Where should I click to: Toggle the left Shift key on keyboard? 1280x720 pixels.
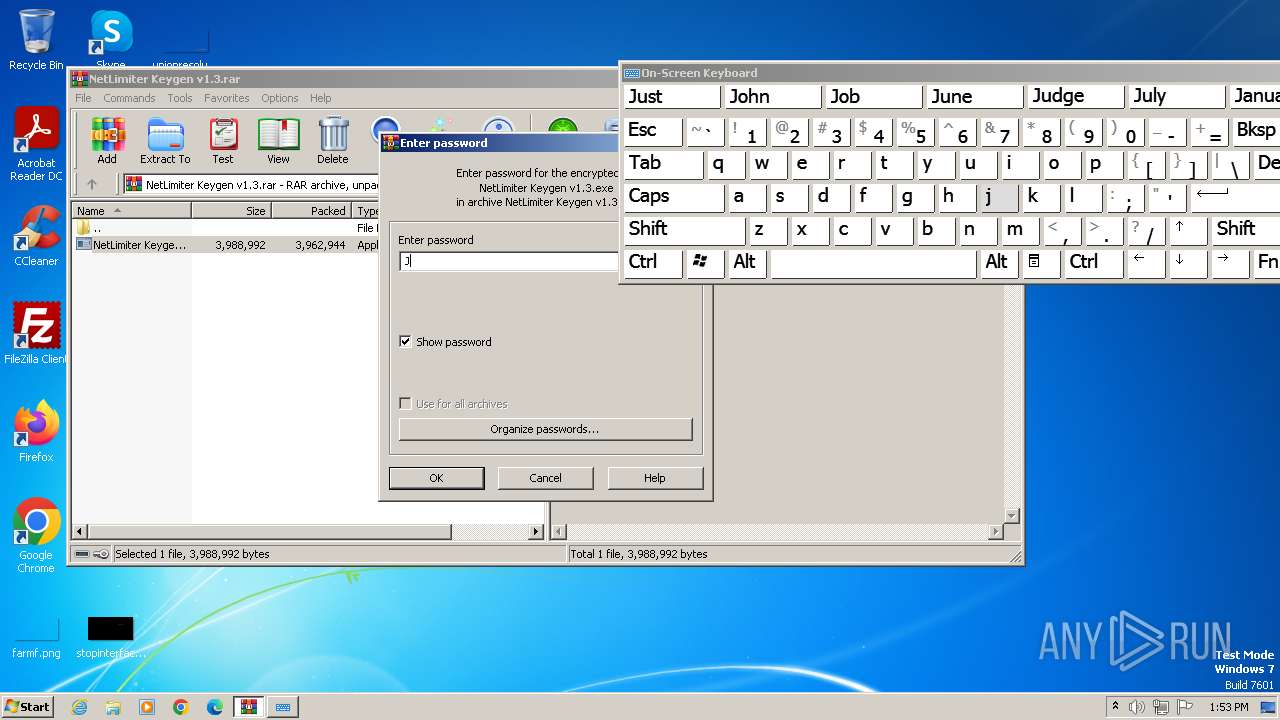[x=684, y=230]
